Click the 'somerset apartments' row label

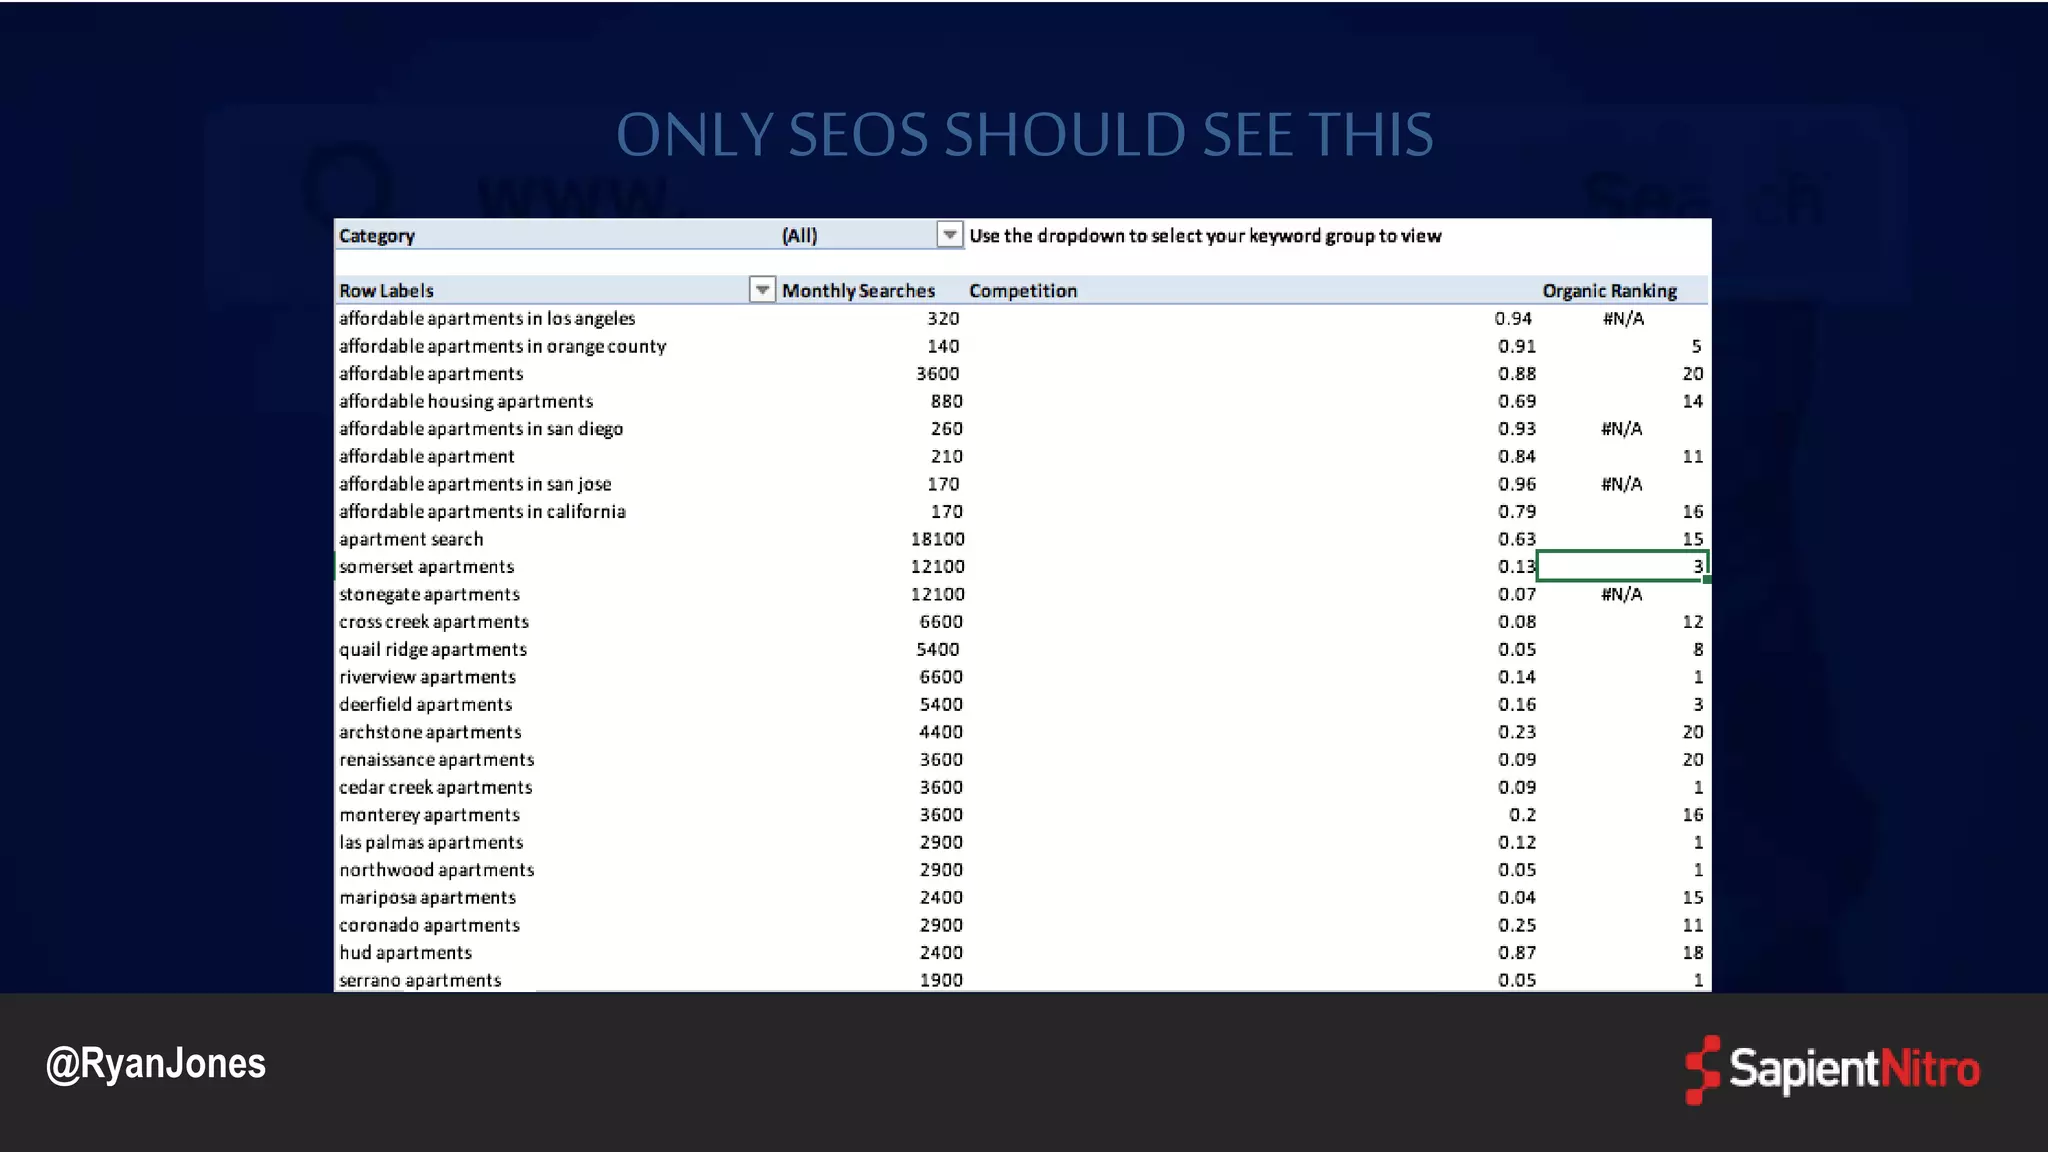pos(426,567)
